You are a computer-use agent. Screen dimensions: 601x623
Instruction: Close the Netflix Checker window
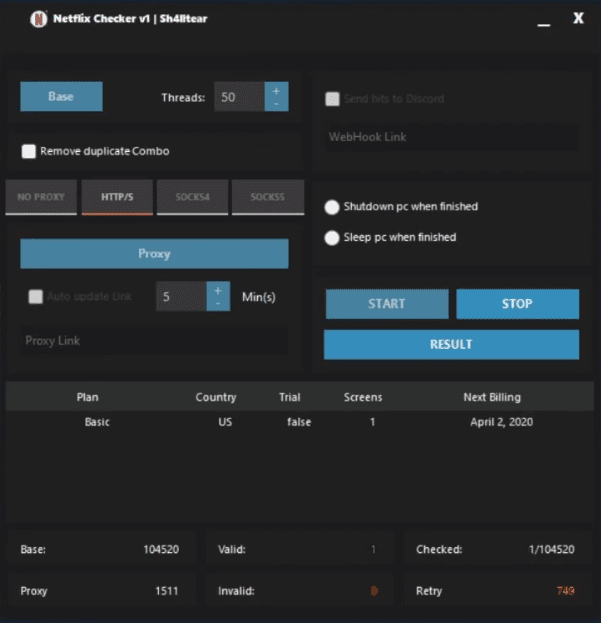[578, 18]
